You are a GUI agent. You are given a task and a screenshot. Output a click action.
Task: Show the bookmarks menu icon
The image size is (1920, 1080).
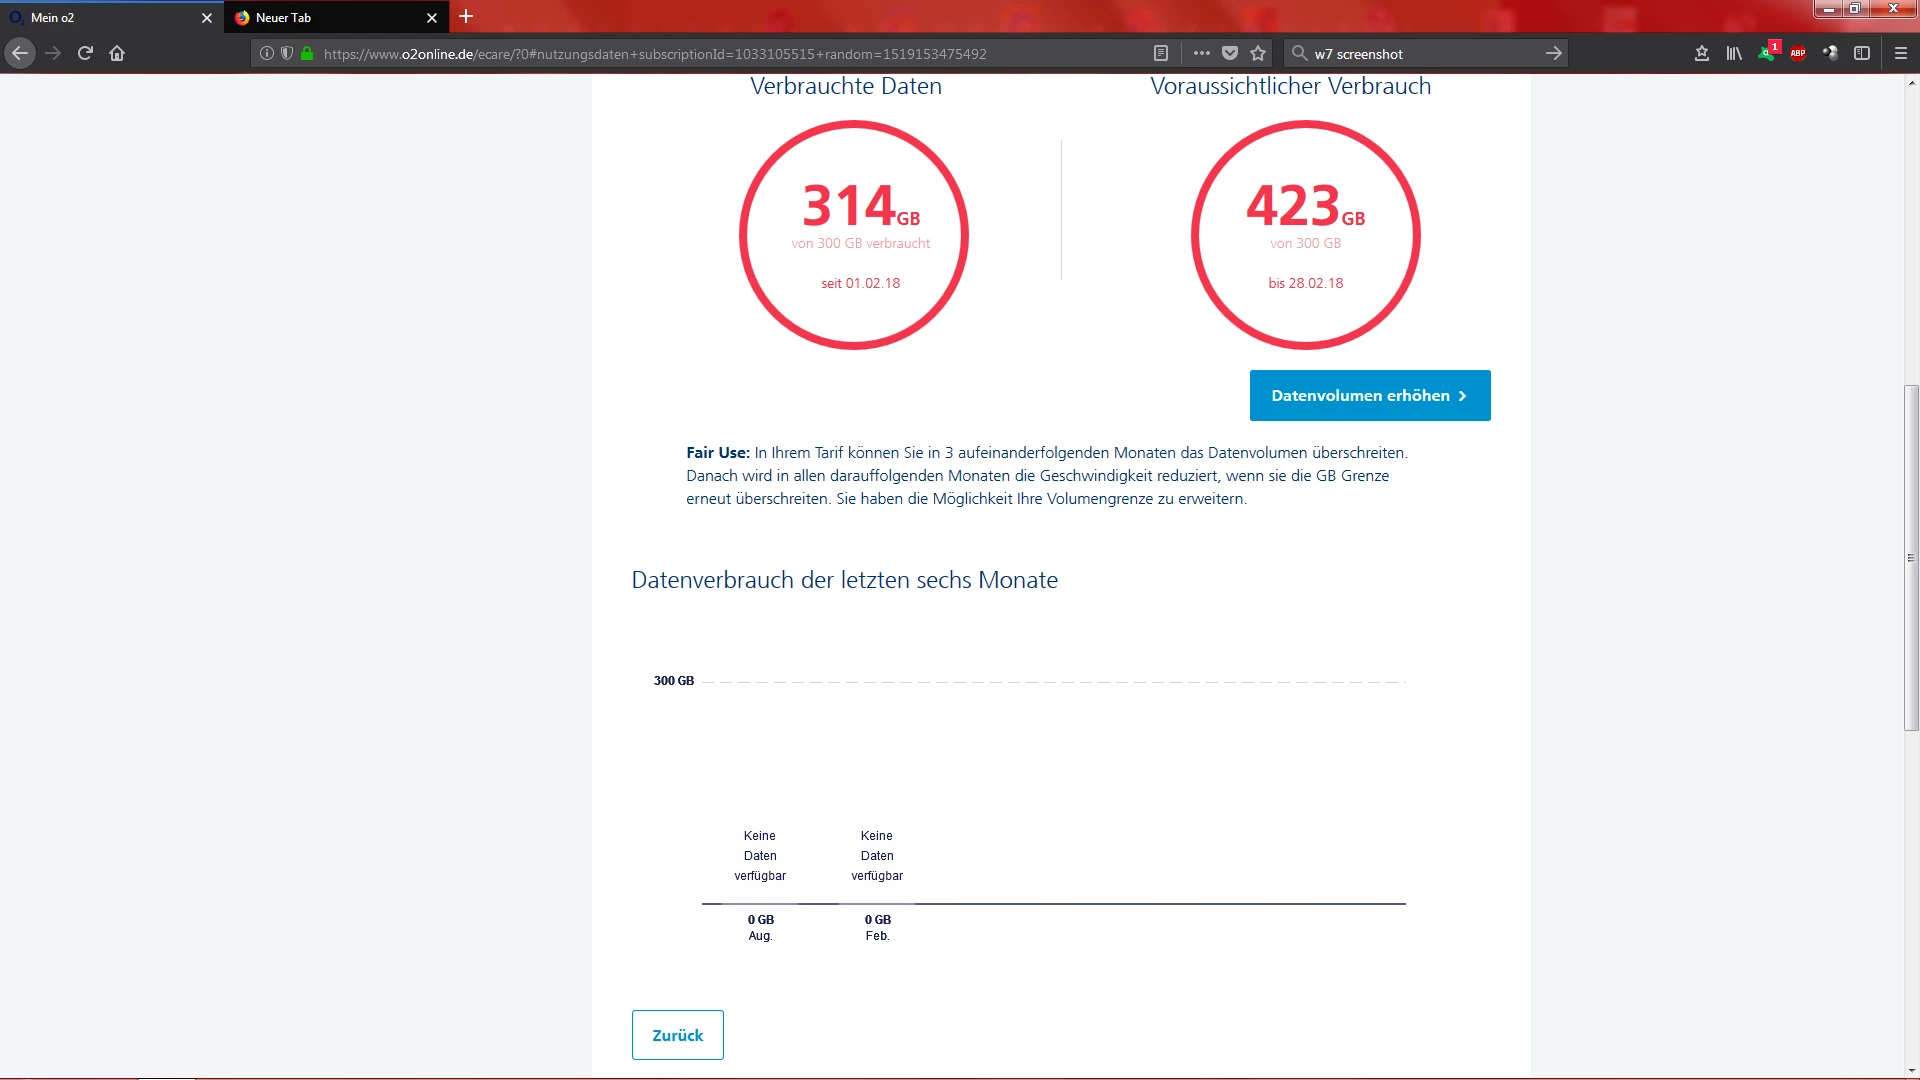coord(1702,53)
